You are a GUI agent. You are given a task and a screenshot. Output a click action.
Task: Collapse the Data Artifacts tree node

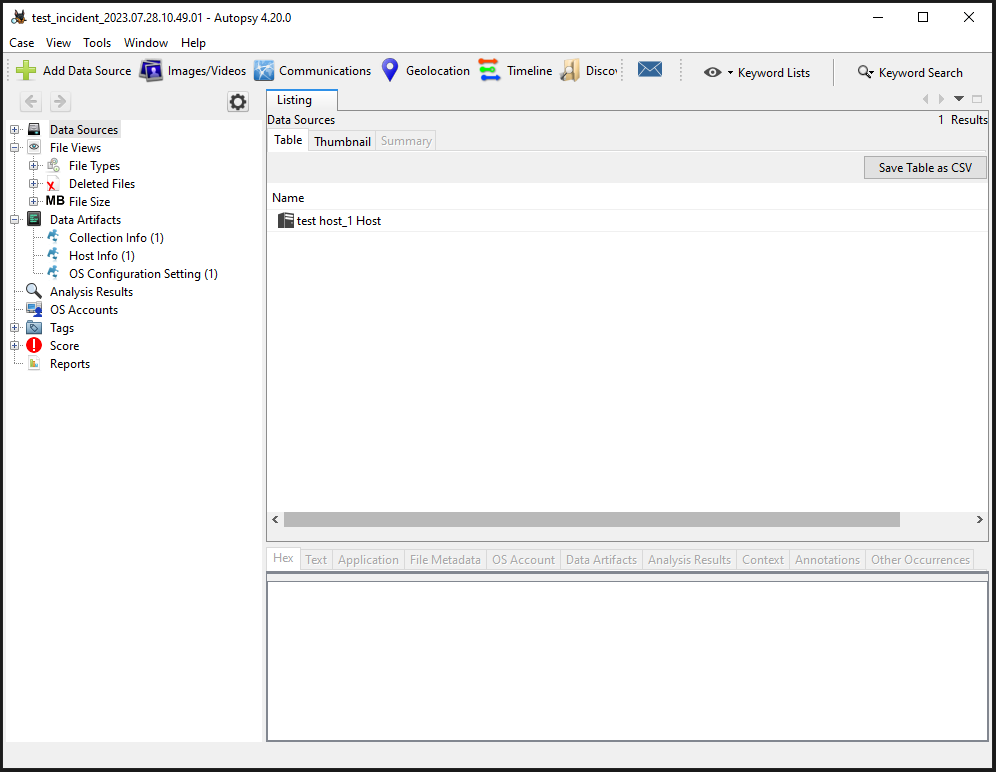click(15, 220)
